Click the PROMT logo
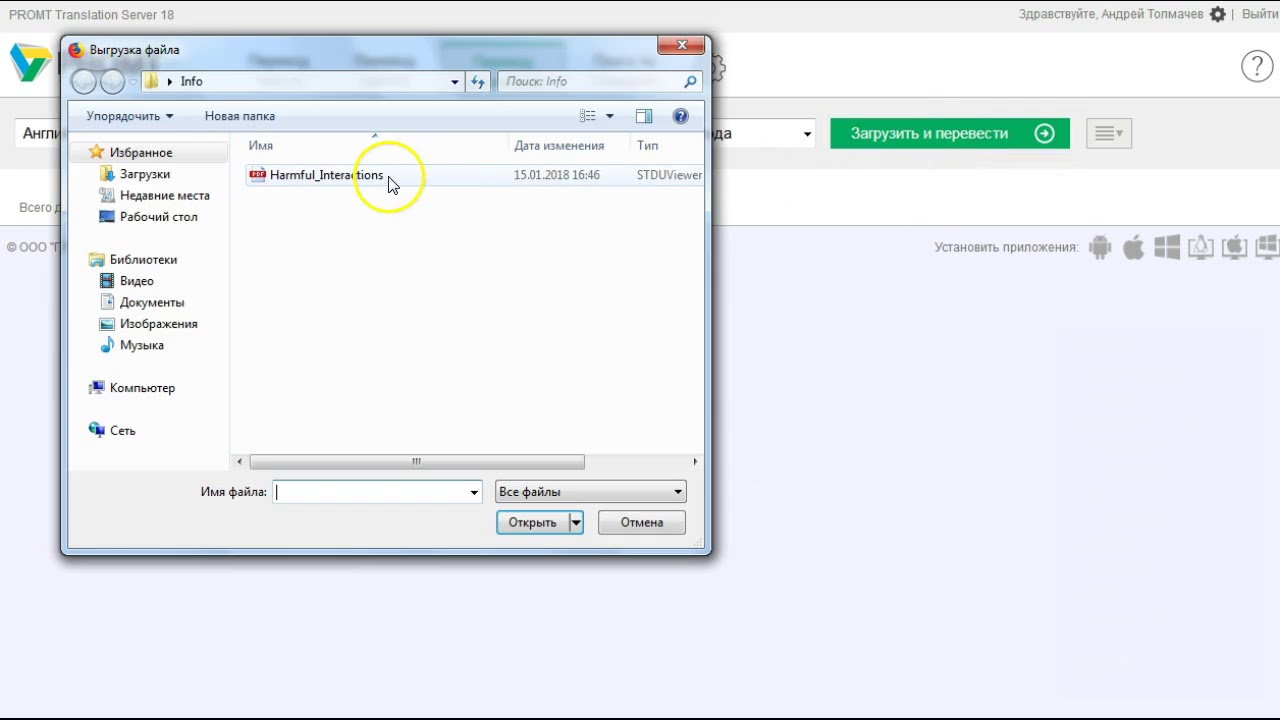The height and width of the screenshot is (720, 1280). pyautogui.click(x=30, y=62)
